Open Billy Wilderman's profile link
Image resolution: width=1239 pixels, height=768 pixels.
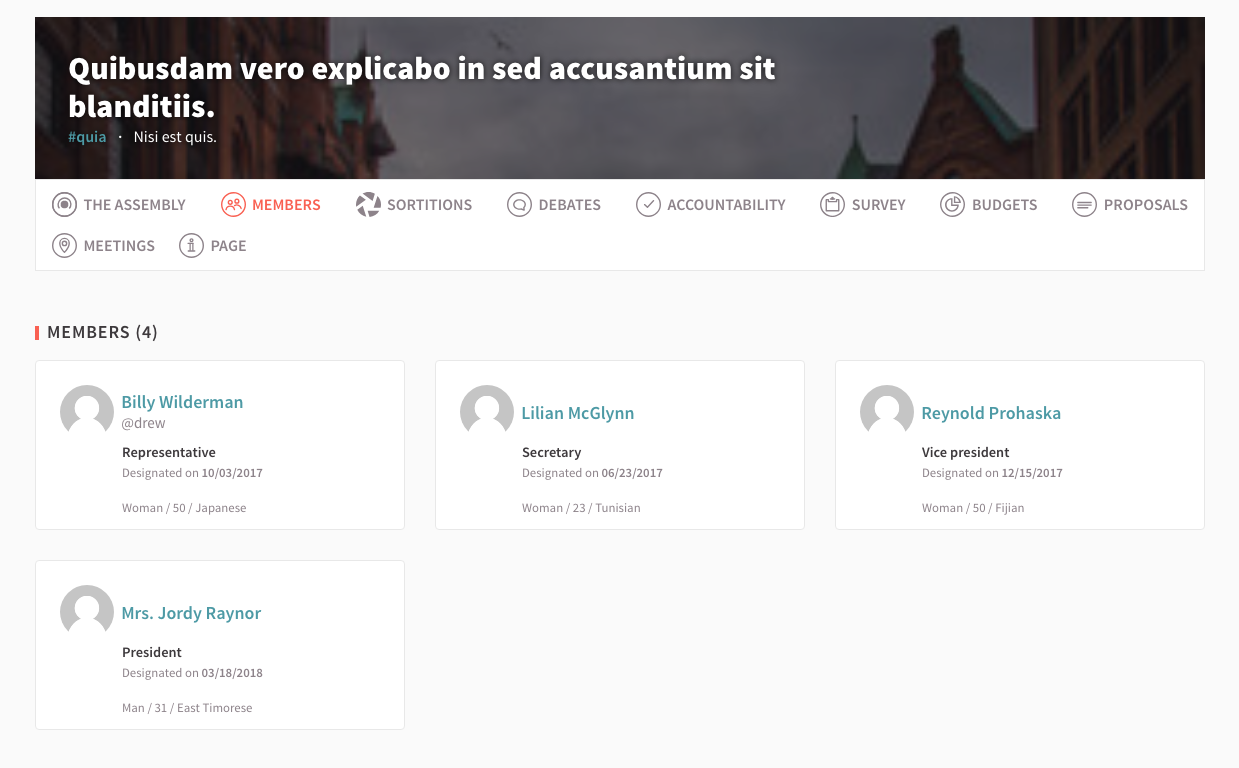(x=182, y=402)
